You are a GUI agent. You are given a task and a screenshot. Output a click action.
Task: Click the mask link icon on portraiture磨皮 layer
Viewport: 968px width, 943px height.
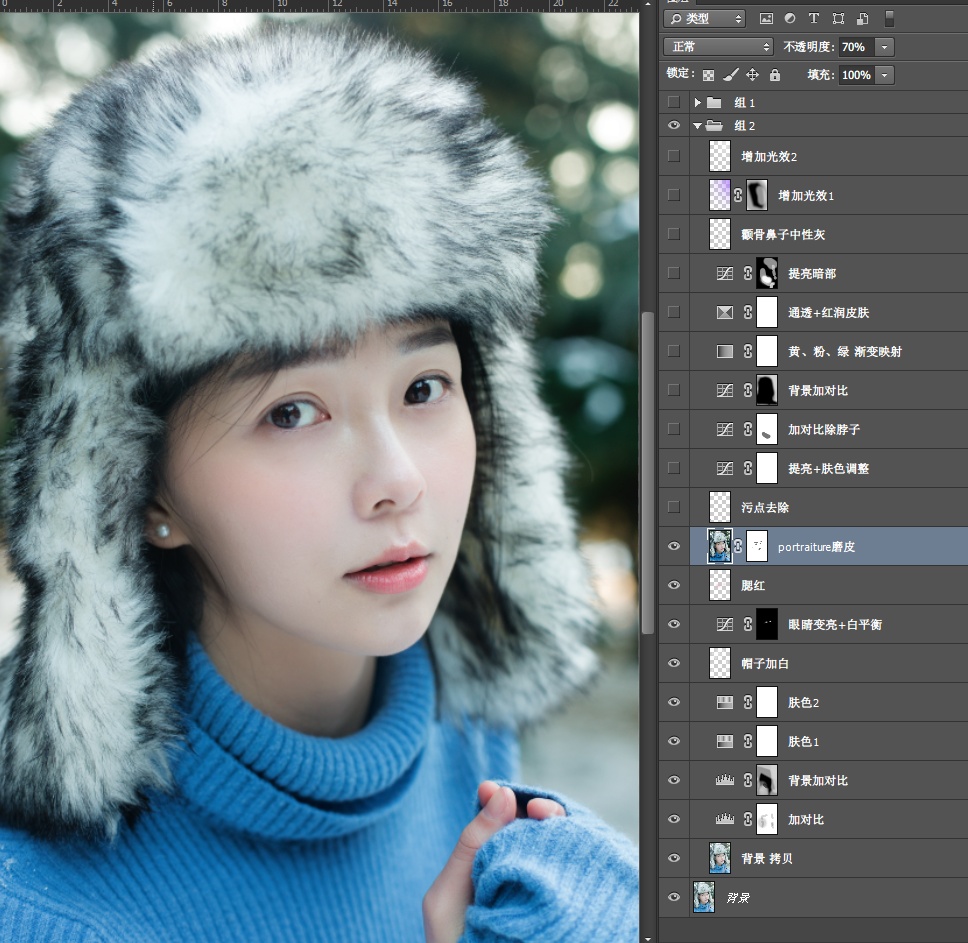tap(738, 546)
